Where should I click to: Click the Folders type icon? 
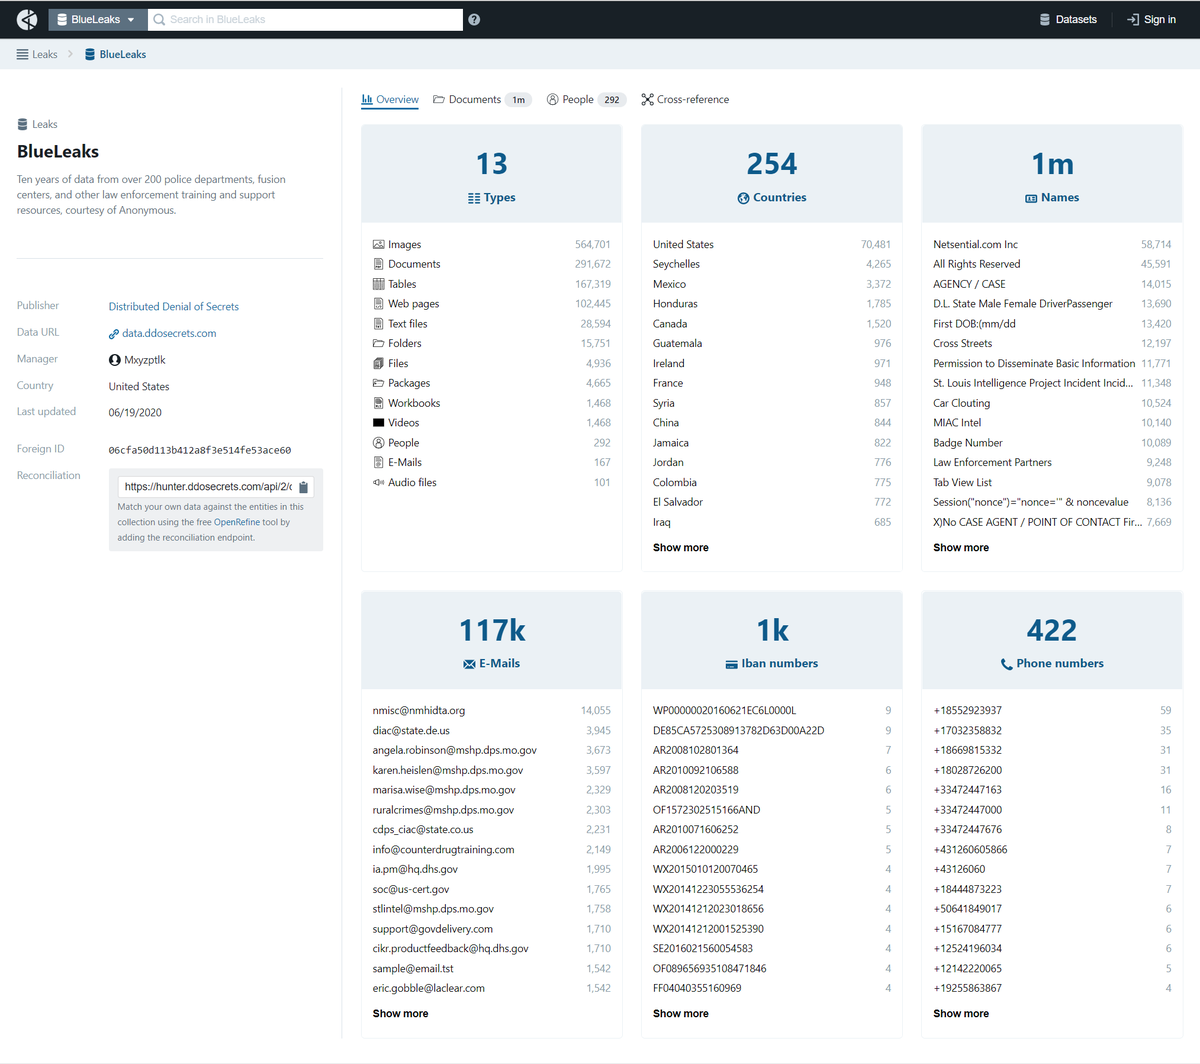(379, 343)
